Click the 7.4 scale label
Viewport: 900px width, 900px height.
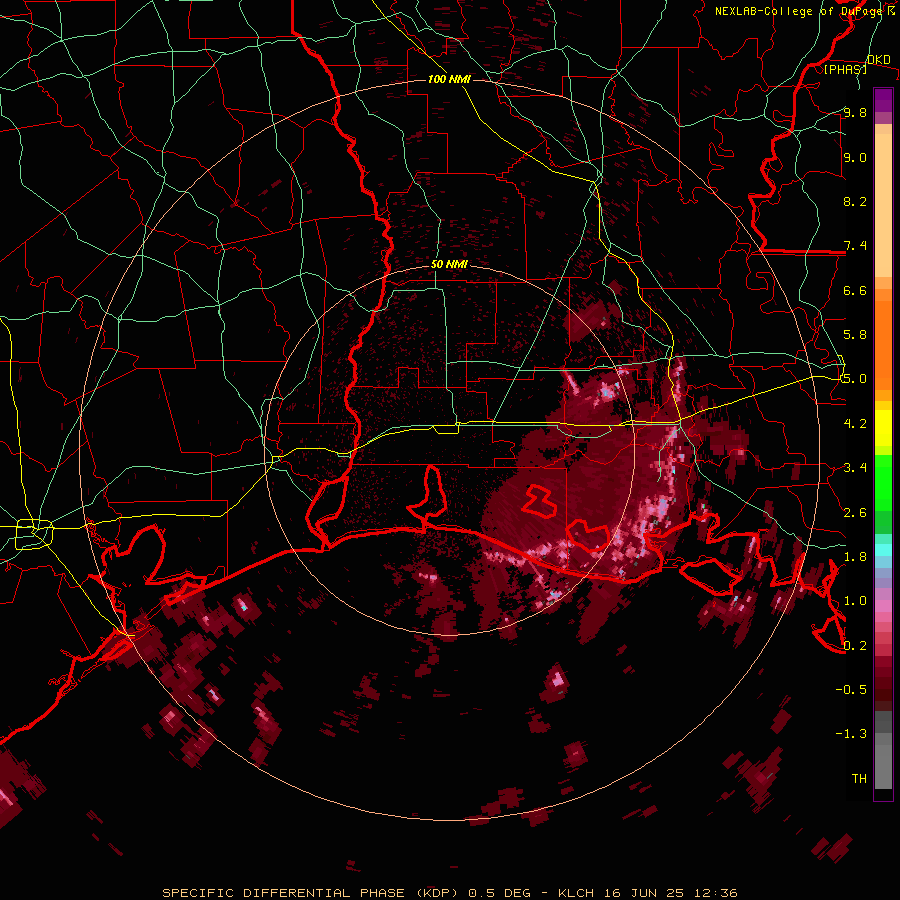[855, 246]
